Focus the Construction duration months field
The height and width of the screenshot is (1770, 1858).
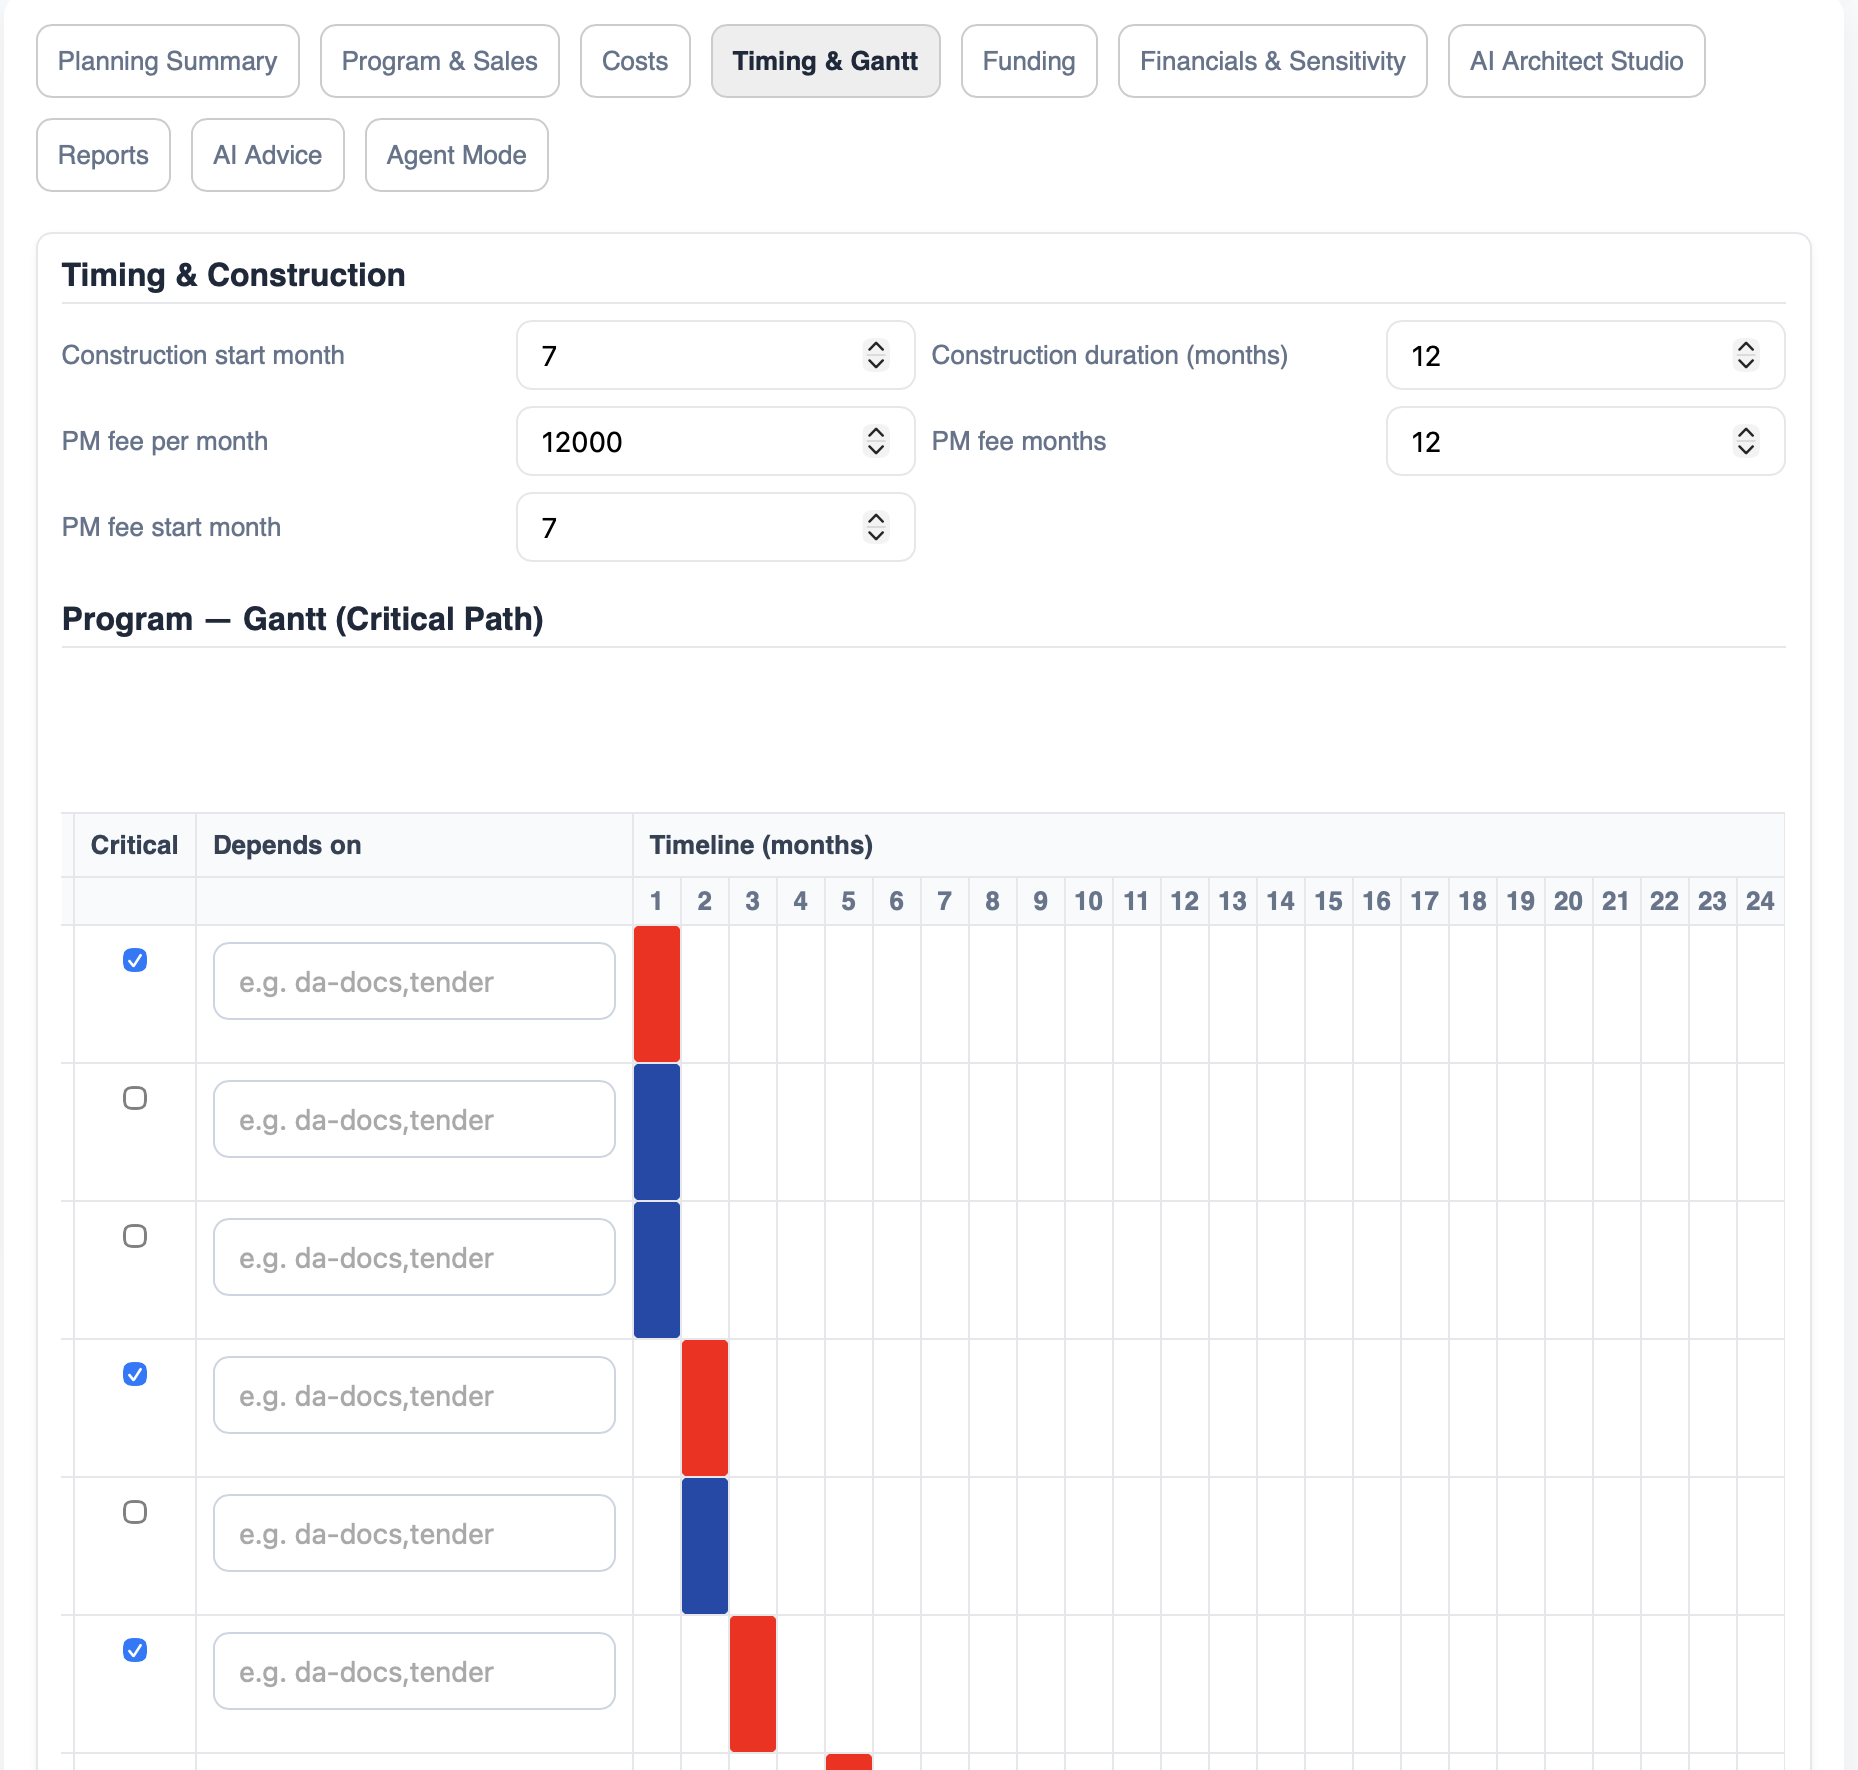[1585, 355]
